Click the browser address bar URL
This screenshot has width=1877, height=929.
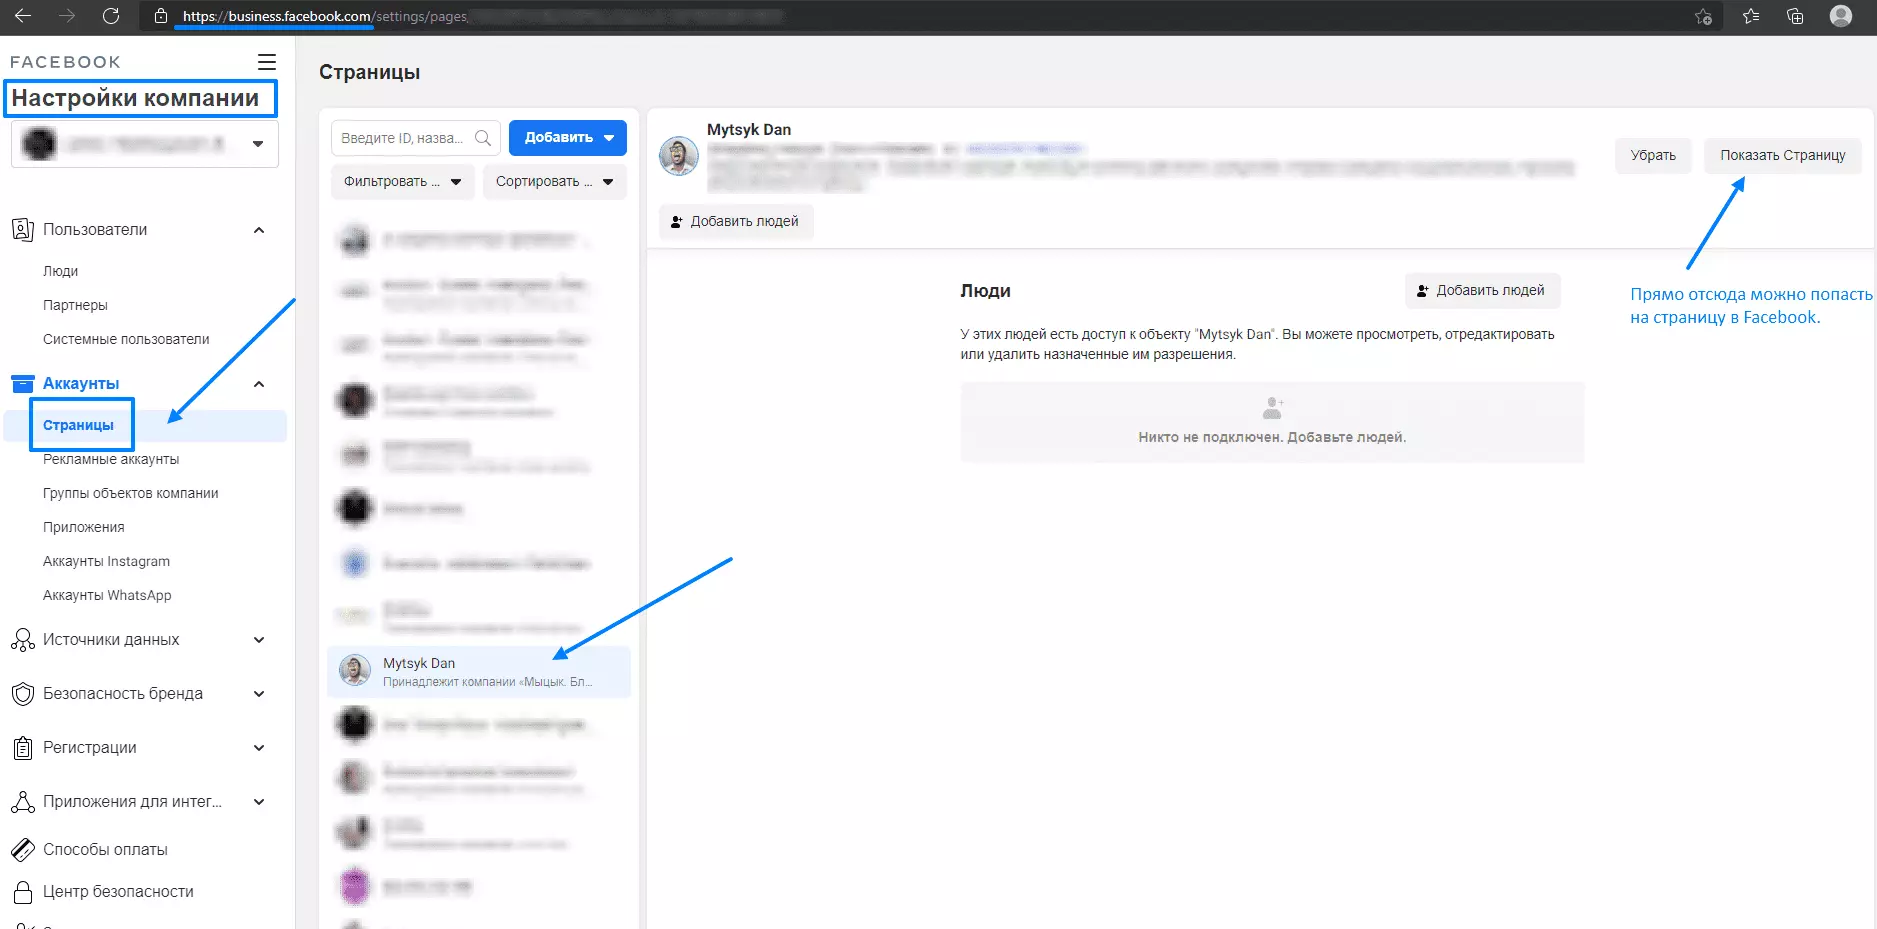[x=325, y=16]
